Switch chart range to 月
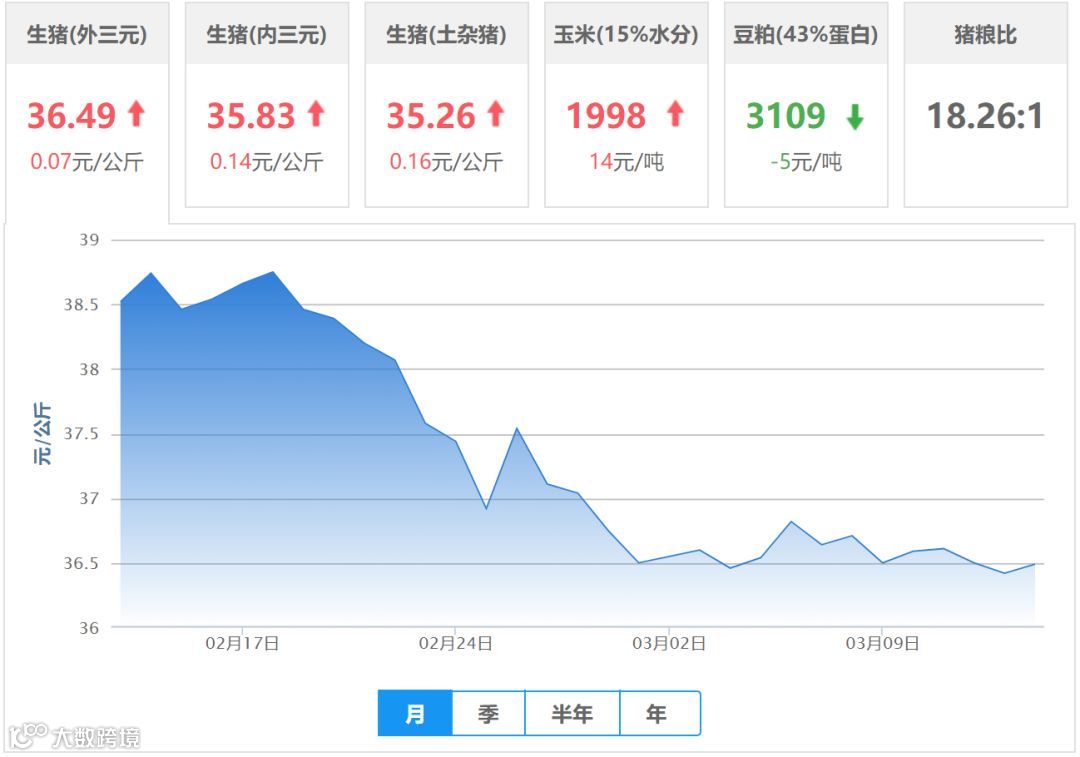This screenshot has width=1080, height=757. coord(415,714)
